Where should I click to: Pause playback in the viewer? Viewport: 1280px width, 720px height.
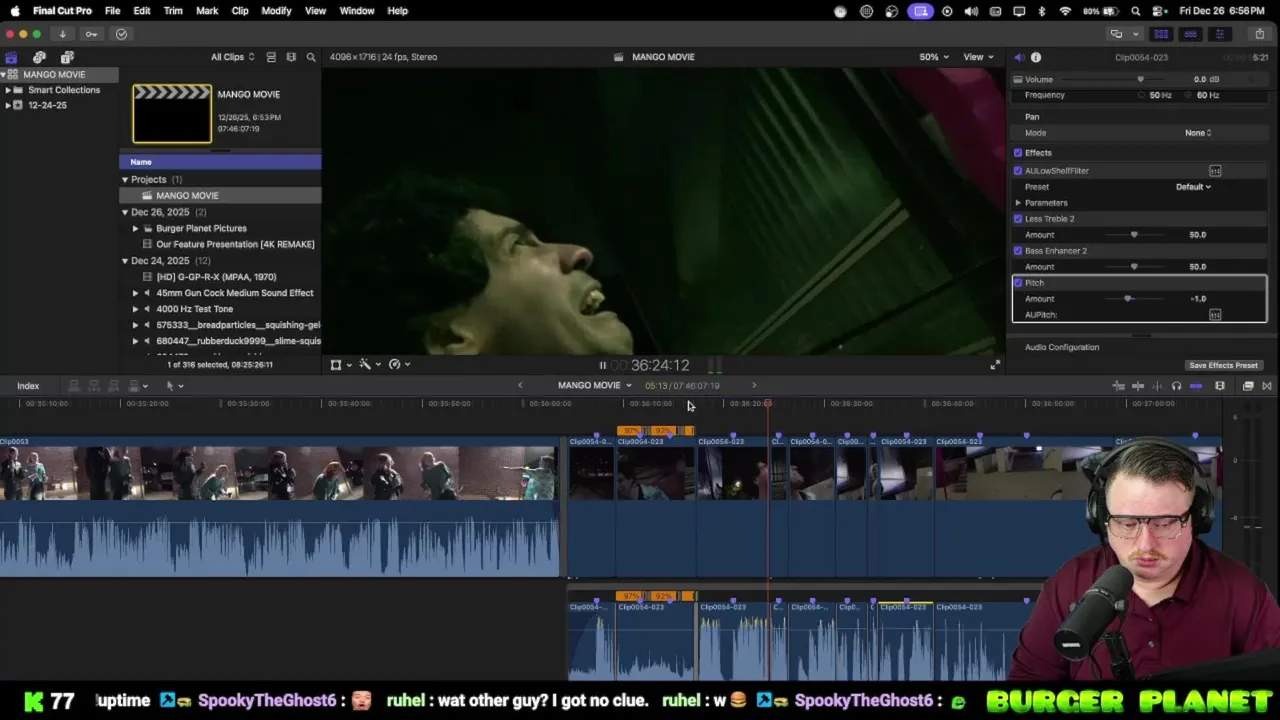click(x=602, y=366)
